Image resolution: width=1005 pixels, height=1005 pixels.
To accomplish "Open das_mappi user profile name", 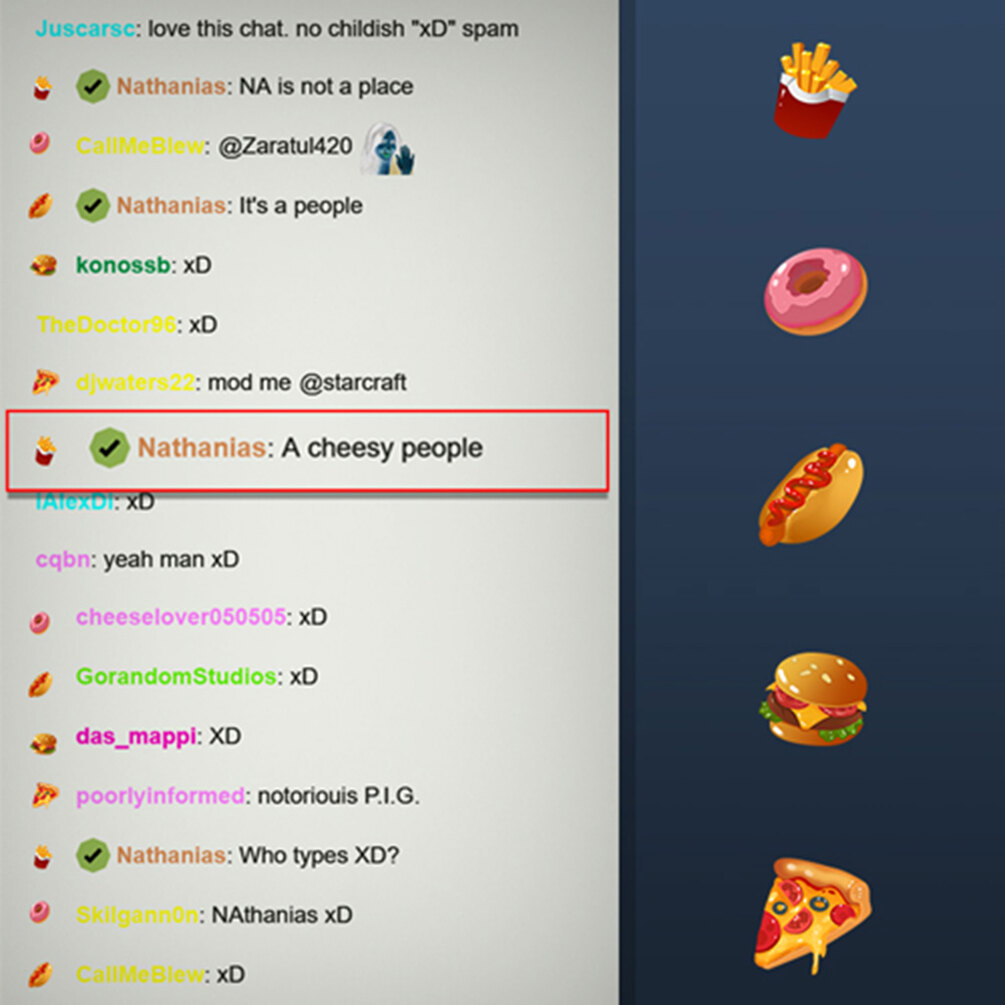I will [x=136, y=737].
